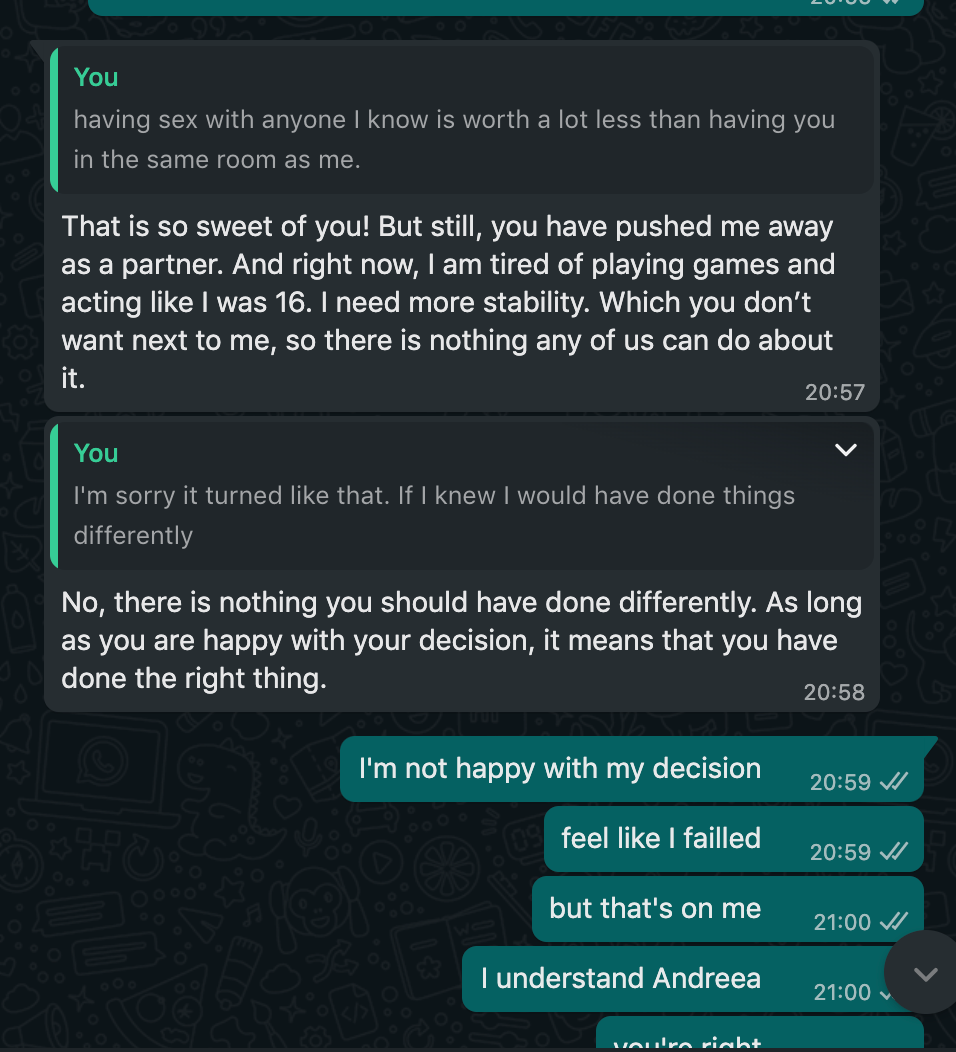The width and height of the screenshot is (956, 1052).
Task: Click read receipt ticks on 20:59 decision message
Action: tap(894, 782)
